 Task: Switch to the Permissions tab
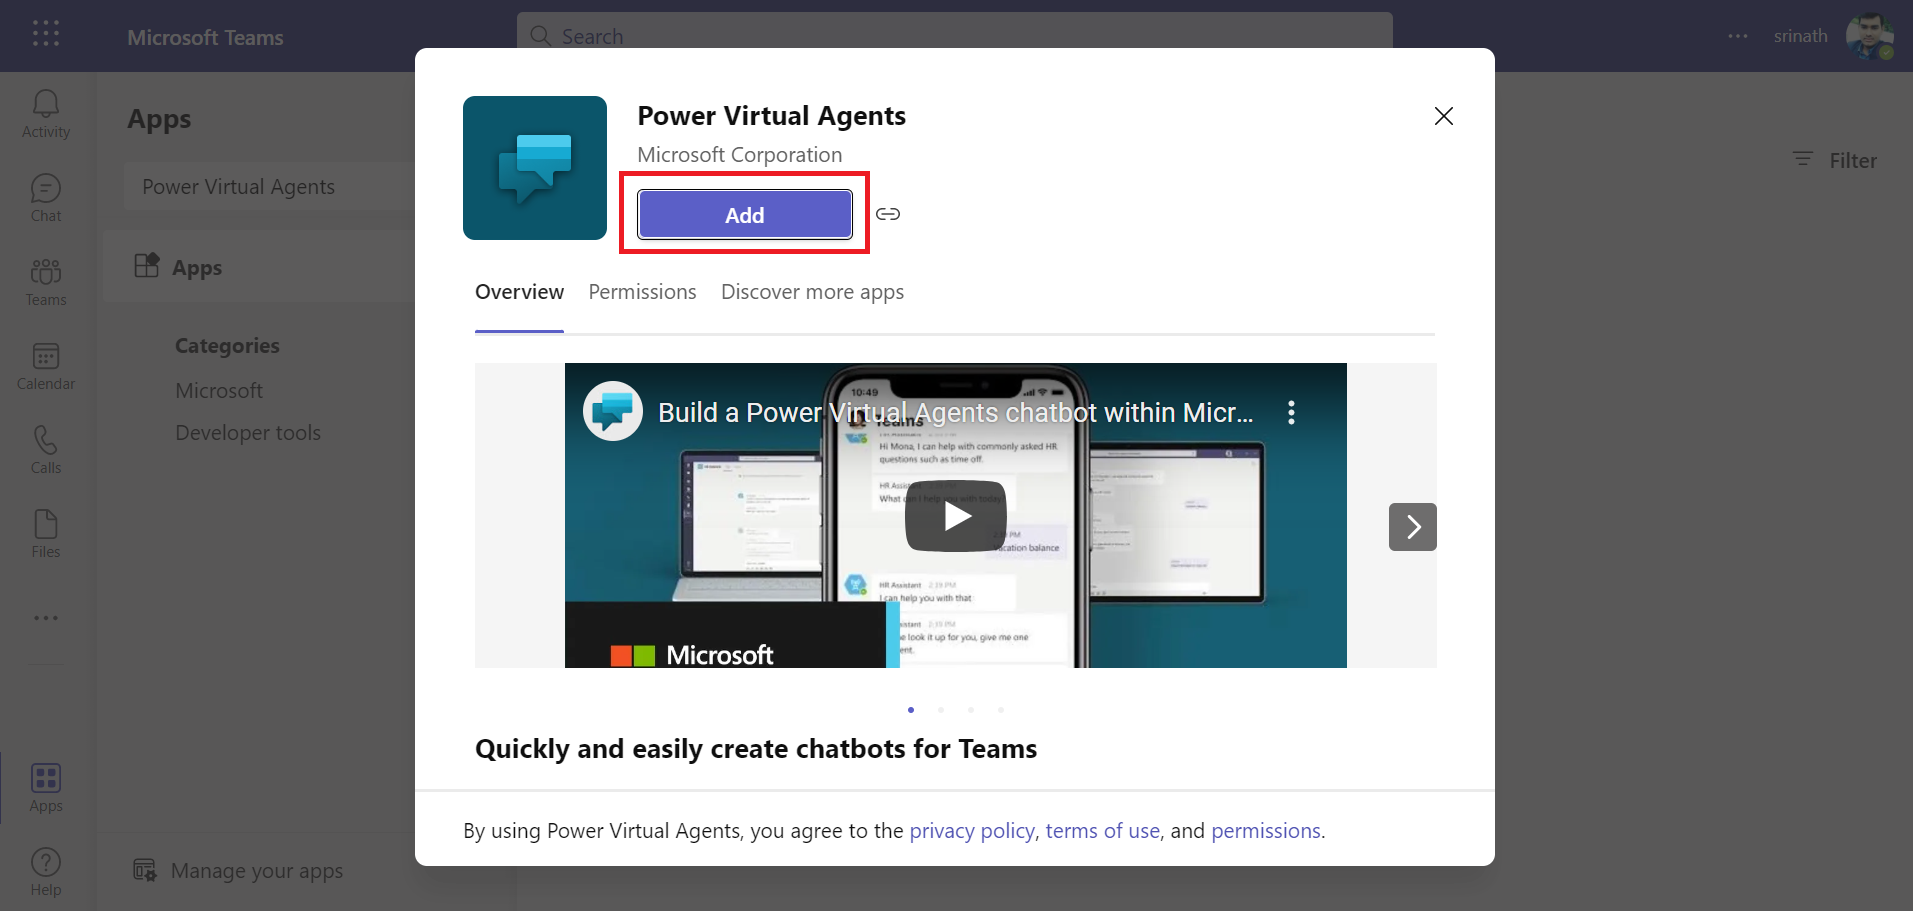(x=642, y=292)
